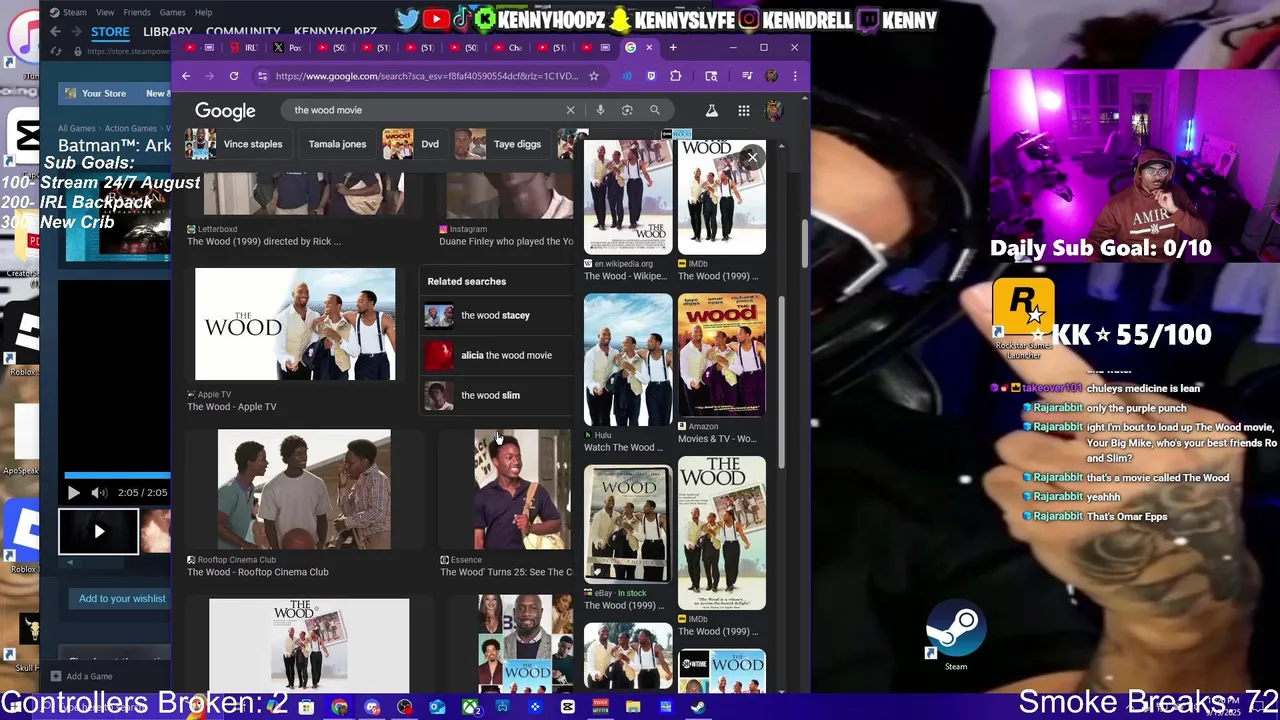Open related search 'the wood stacey'
Image resolution: width=1280 pixels, height=720 pixels.
click(495, 315)
